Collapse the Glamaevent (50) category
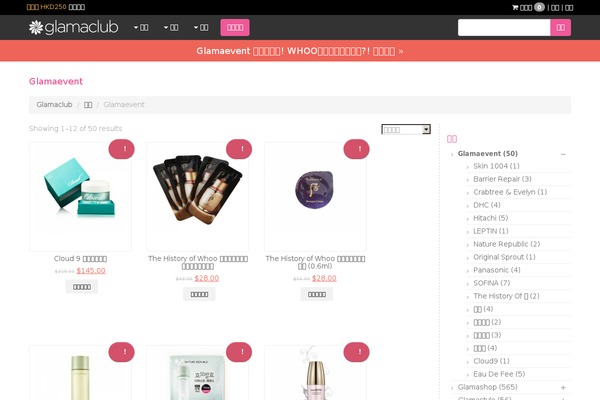Viewport: 600px width, 400px height. tap(563, 154)
